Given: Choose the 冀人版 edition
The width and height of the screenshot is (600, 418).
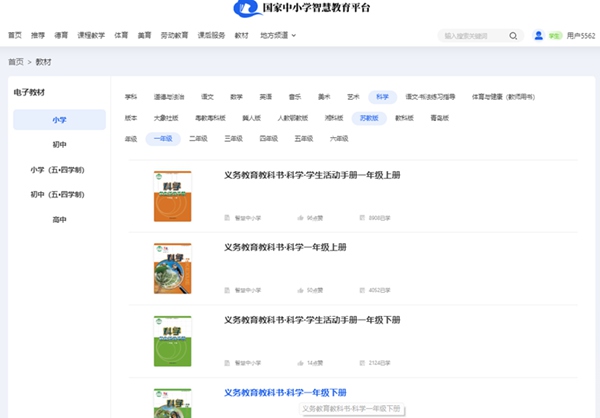Looking at the screenshot, I should [251, 118].
